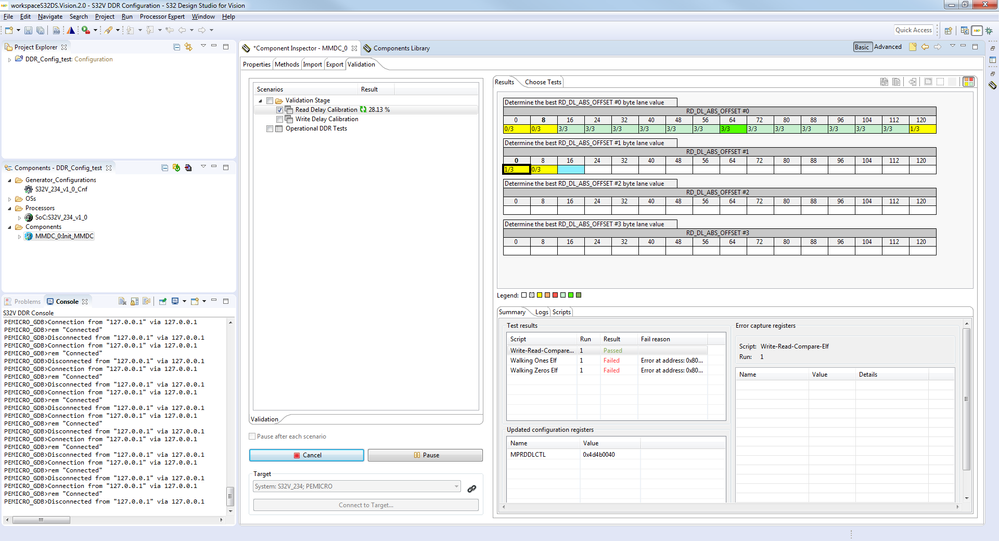Screen dimensions: 999x541
Task: Toggle Link with Editor in Project Explorer
Action: (188, 47)
